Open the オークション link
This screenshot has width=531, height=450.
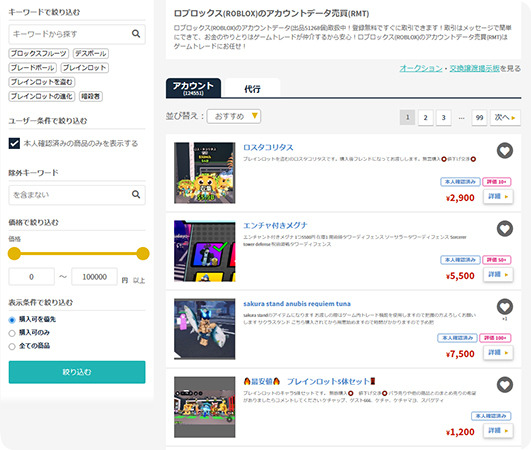tap(421, 68)
